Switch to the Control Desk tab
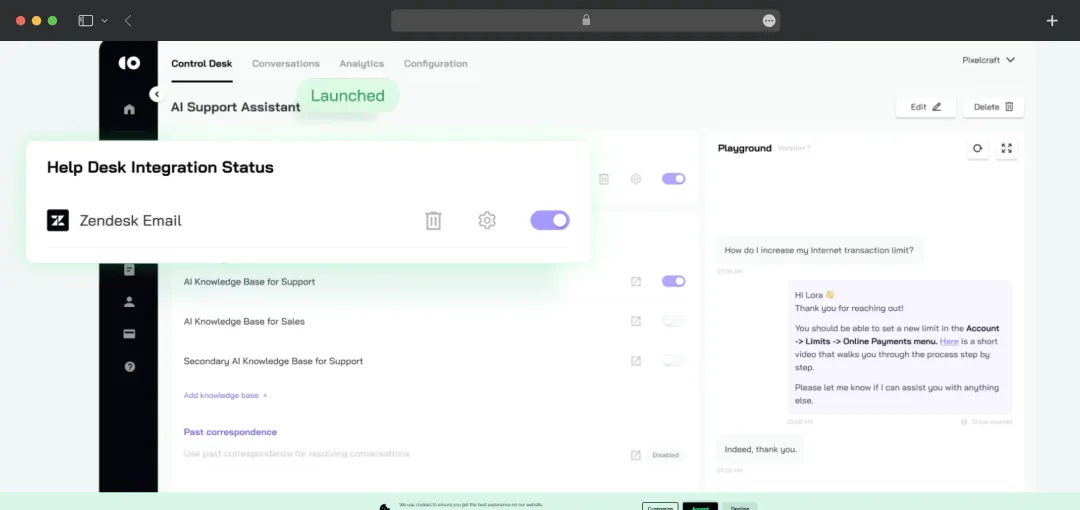 201,63
